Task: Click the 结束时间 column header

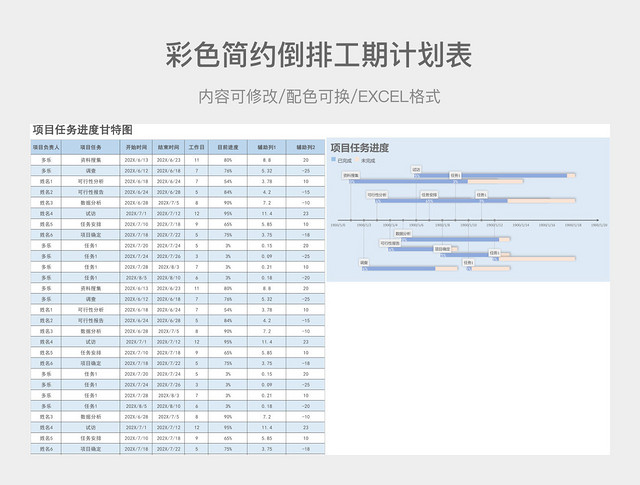Action: 169,147
